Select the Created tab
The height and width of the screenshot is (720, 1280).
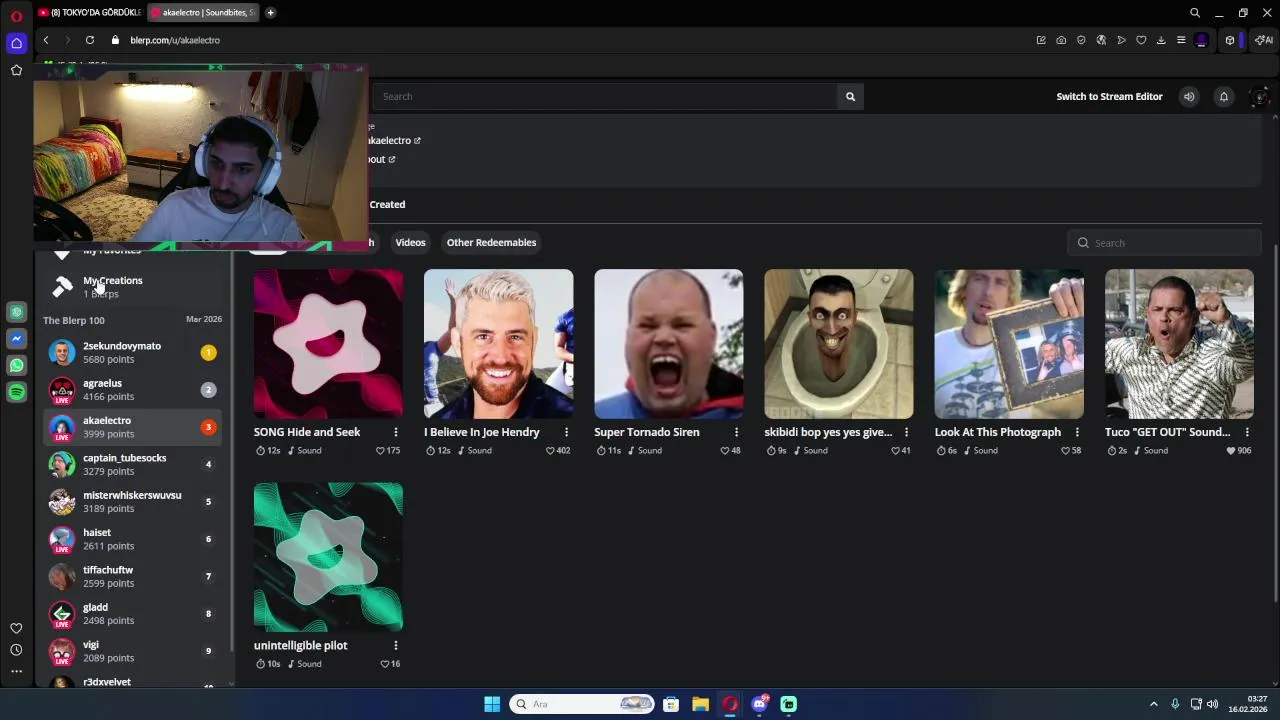click(x=387, y=204)
